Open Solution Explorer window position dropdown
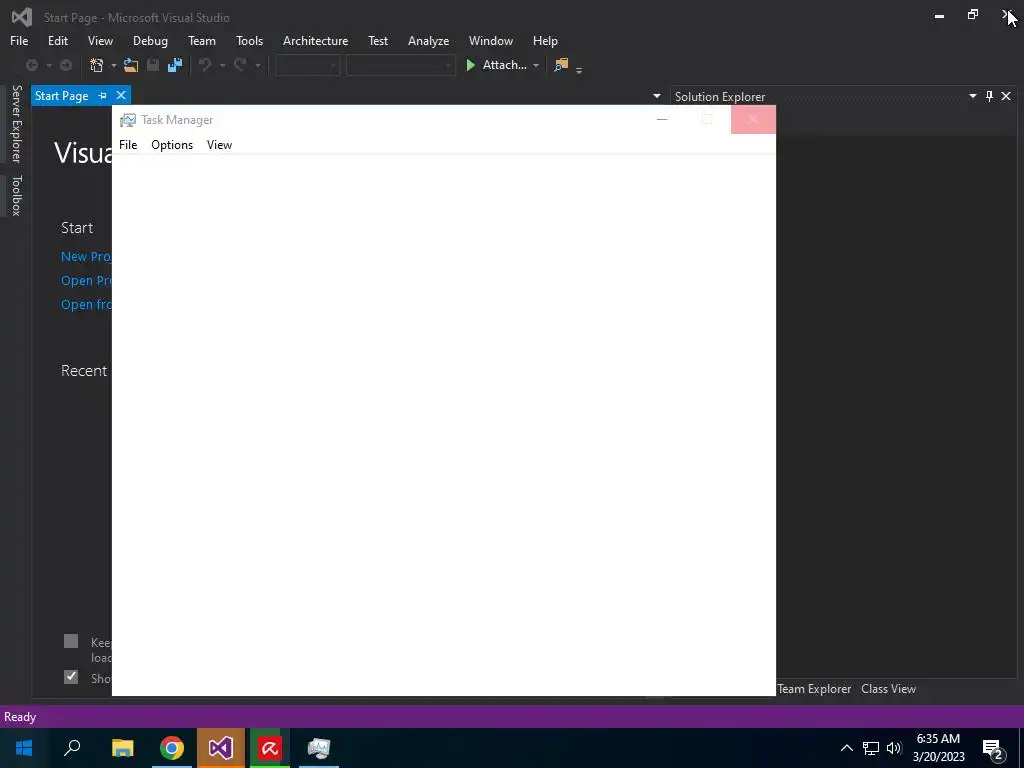1024x768 pixels. coord(972,96)
